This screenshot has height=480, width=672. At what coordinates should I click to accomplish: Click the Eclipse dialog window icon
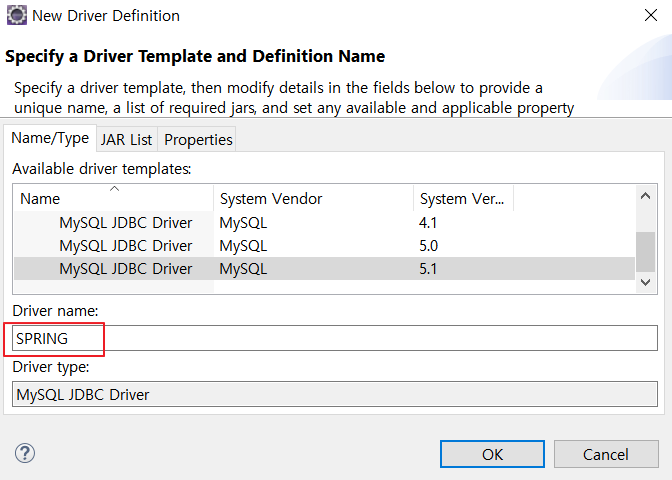point(17,15)
